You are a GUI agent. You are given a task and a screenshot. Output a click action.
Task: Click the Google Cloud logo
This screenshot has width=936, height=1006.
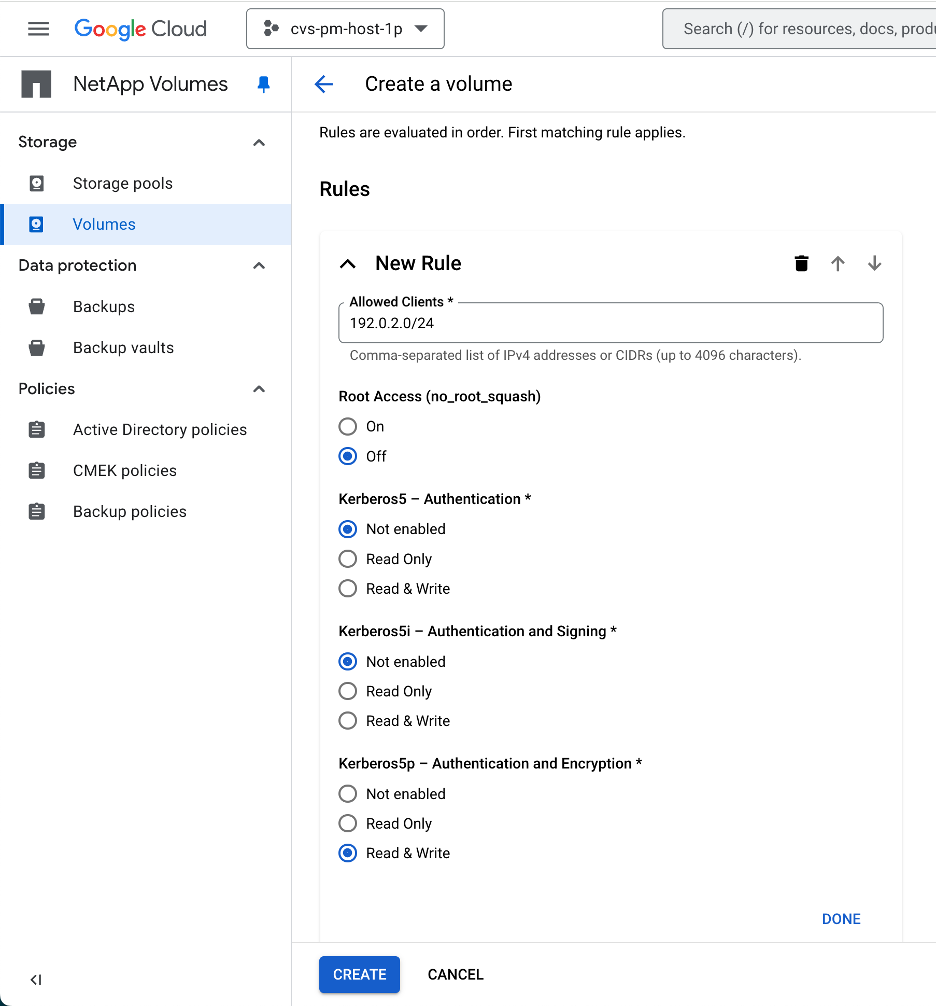(141, 29)
